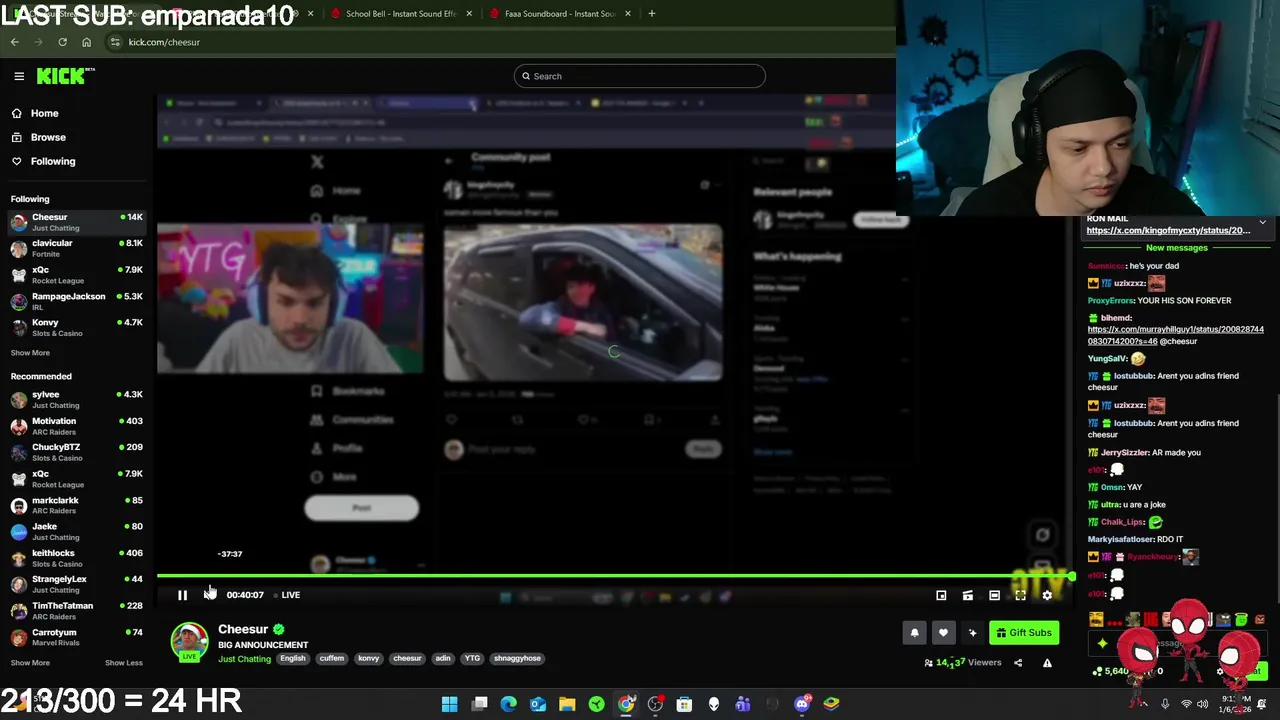
Task: Open the Windows Start menu
Action: tap(450, 704)
